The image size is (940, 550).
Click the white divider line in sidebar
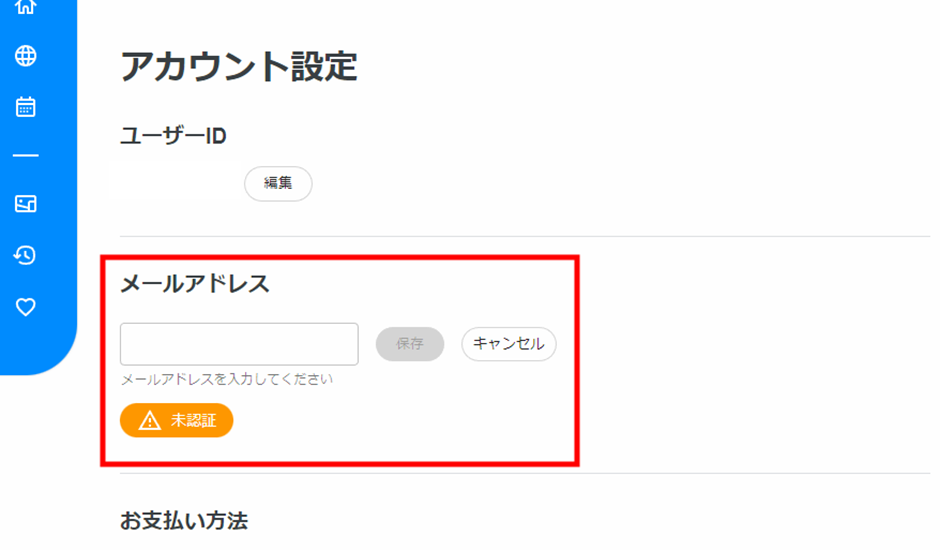click(26, 156)
